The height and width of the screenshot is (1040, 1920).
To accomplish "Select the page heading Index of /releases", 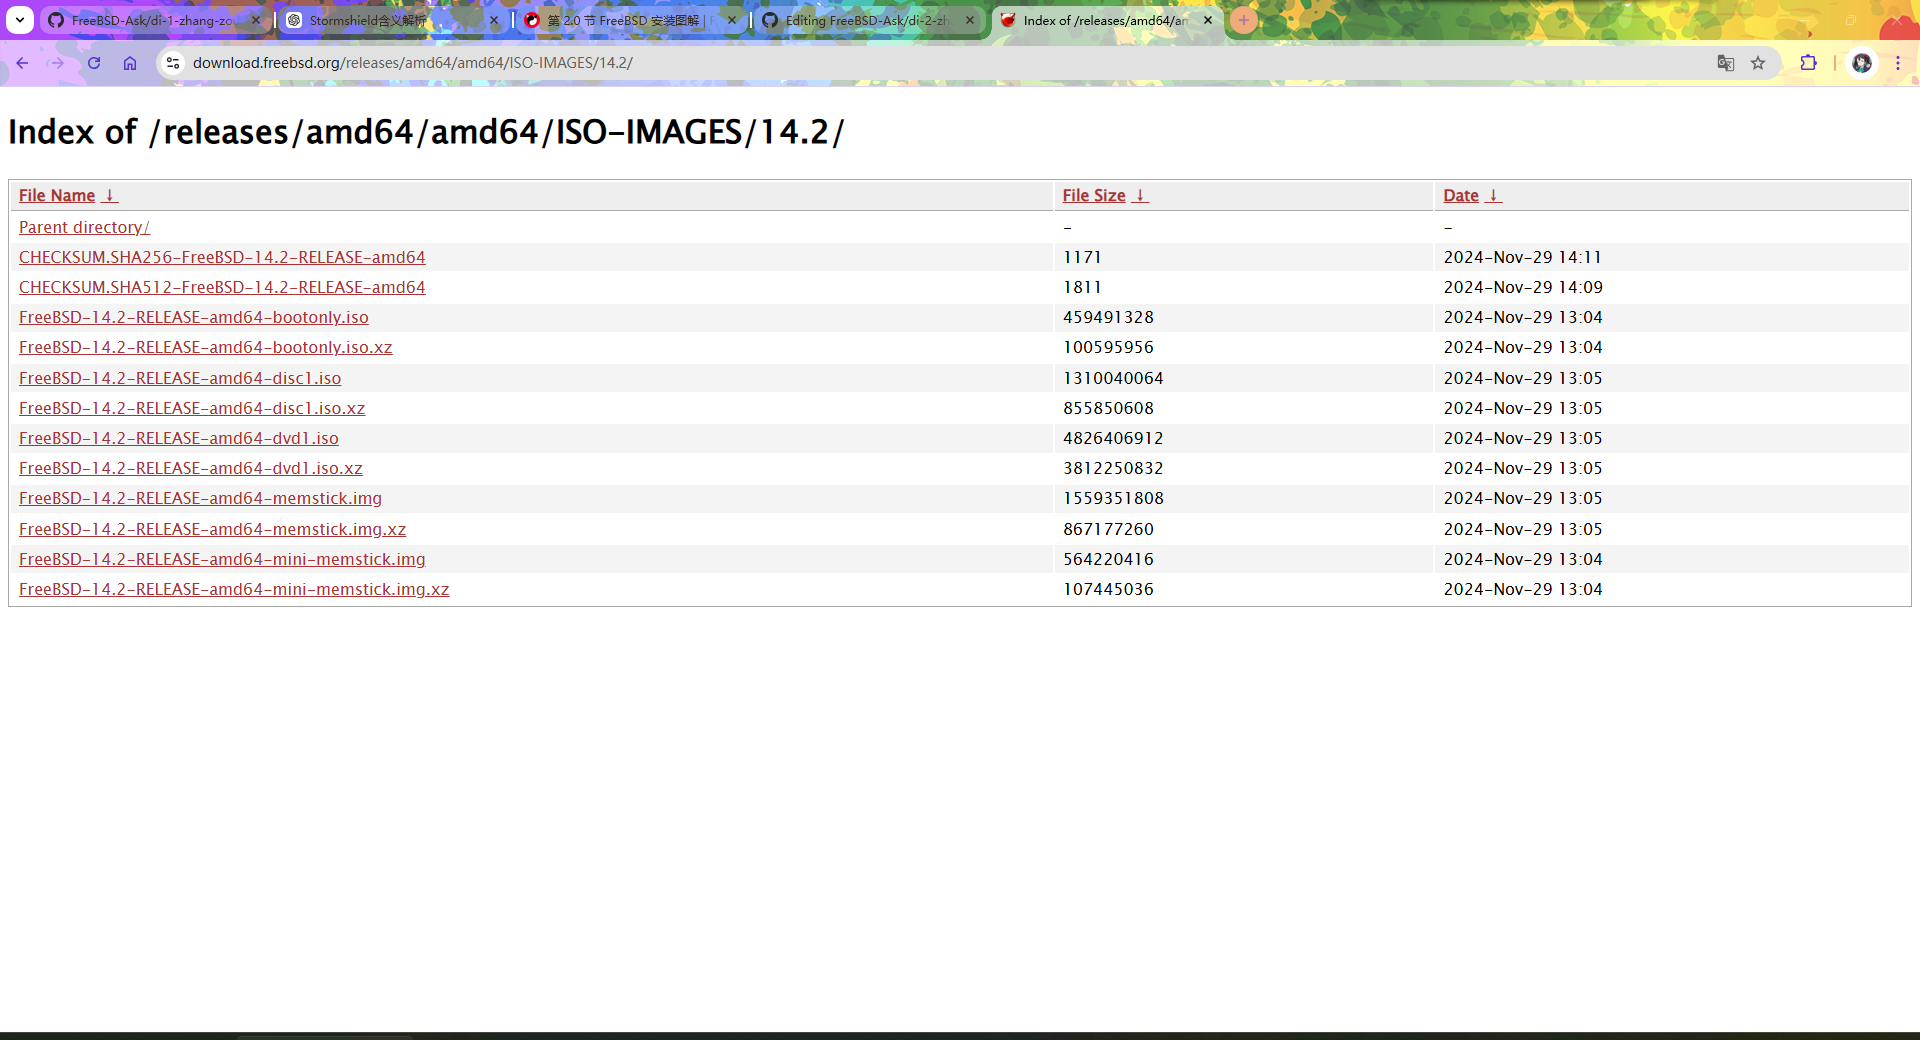I will 426,132.
